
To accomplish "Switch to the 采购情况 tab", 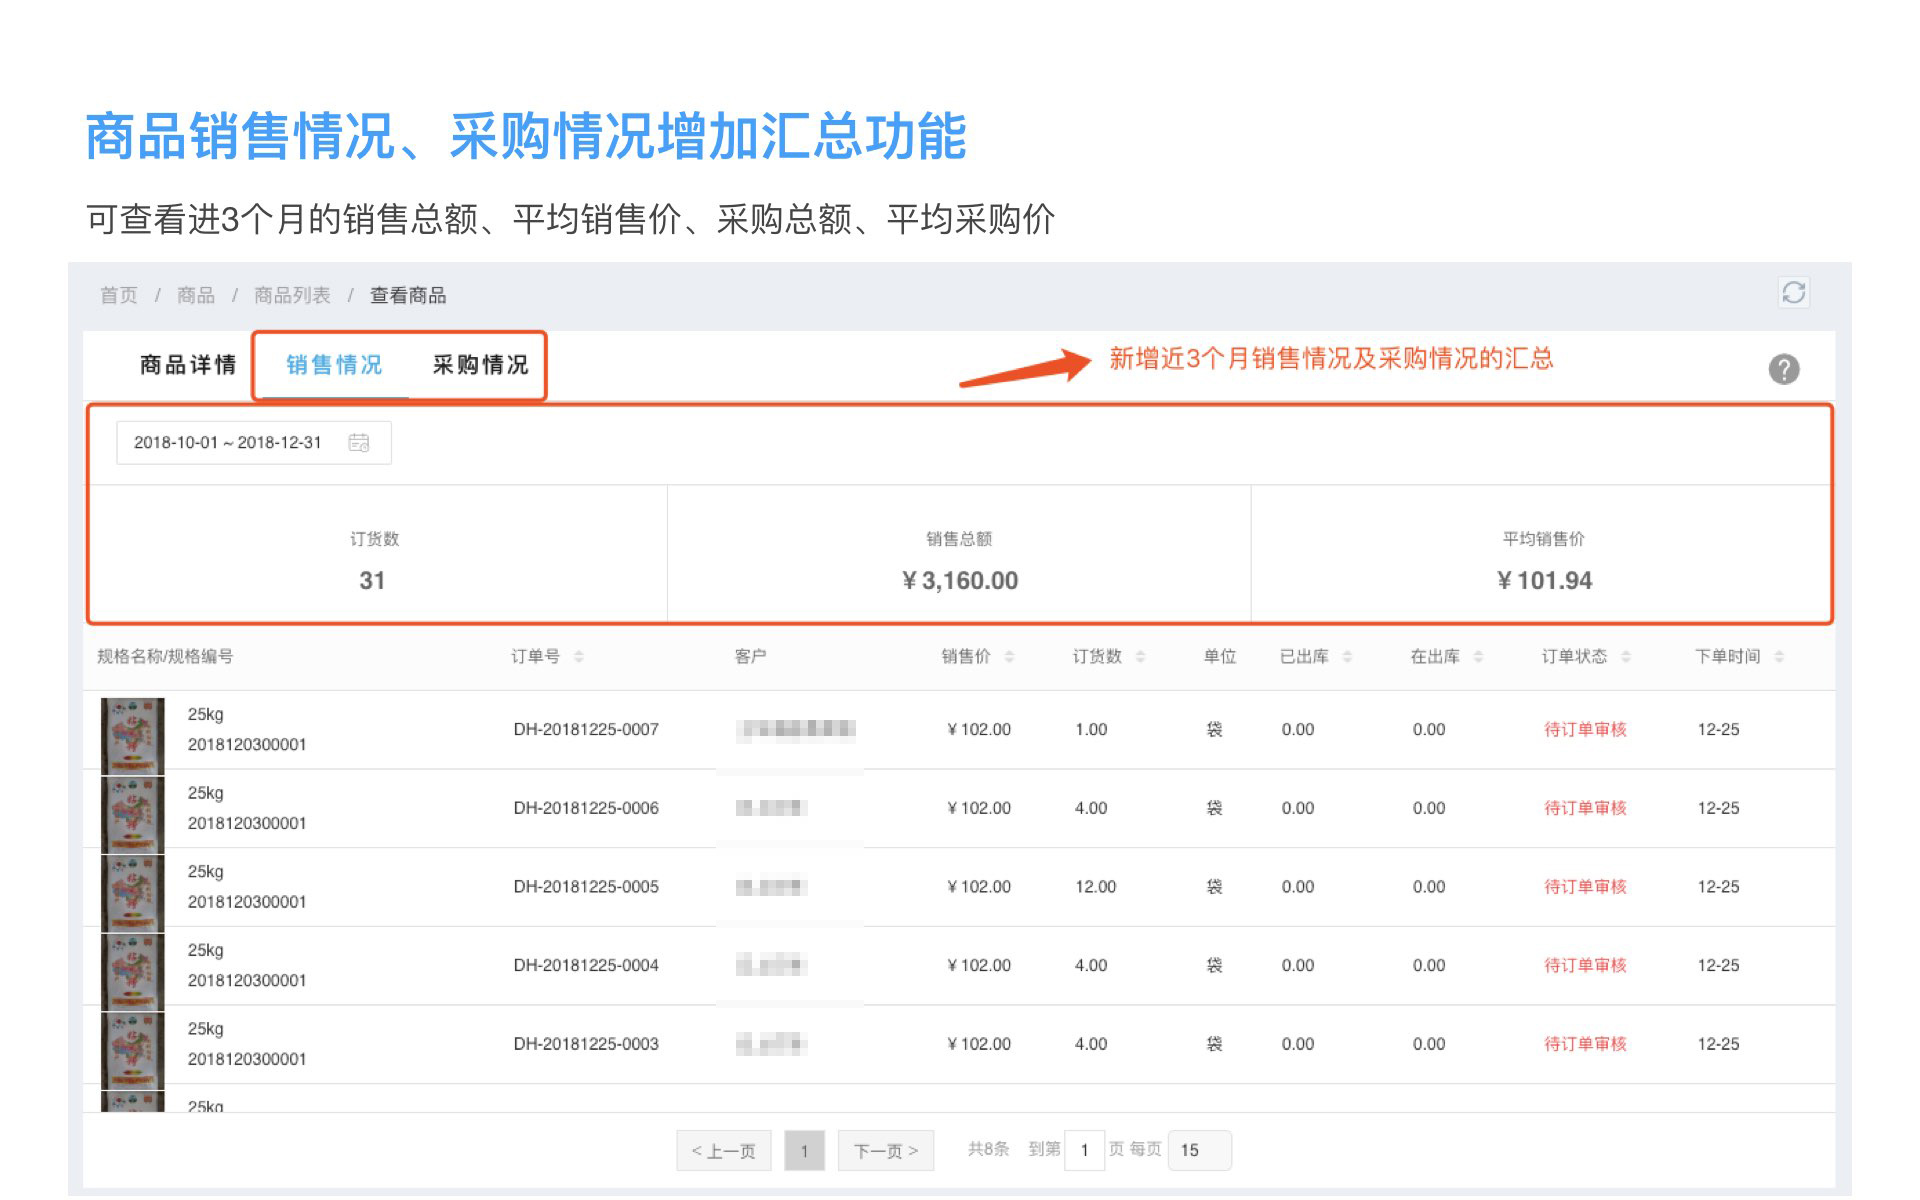I will click(480, 365).
